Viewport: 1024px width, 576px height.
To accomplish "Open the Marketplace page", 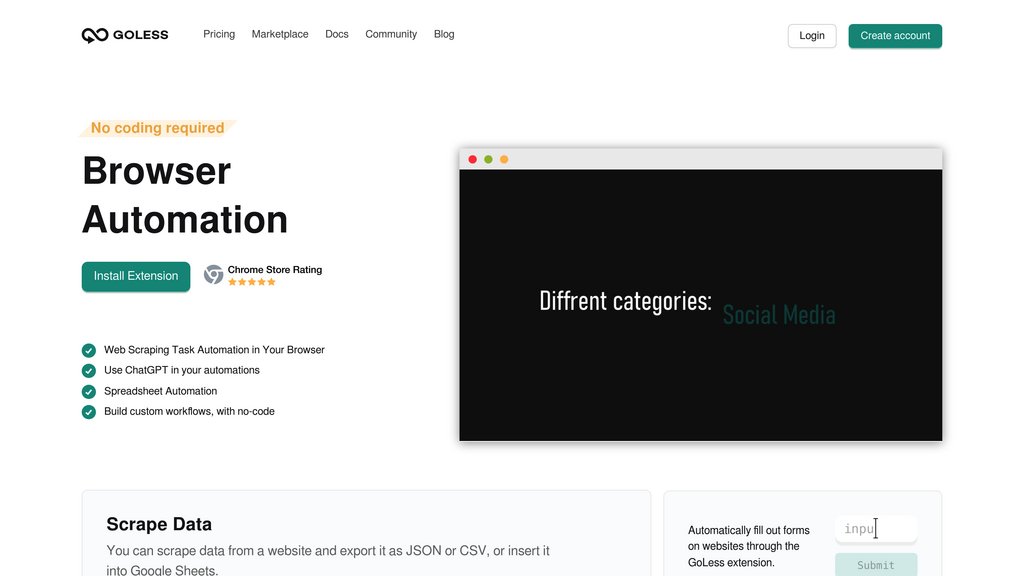I will pyautogui.click(x=280, y=34).
